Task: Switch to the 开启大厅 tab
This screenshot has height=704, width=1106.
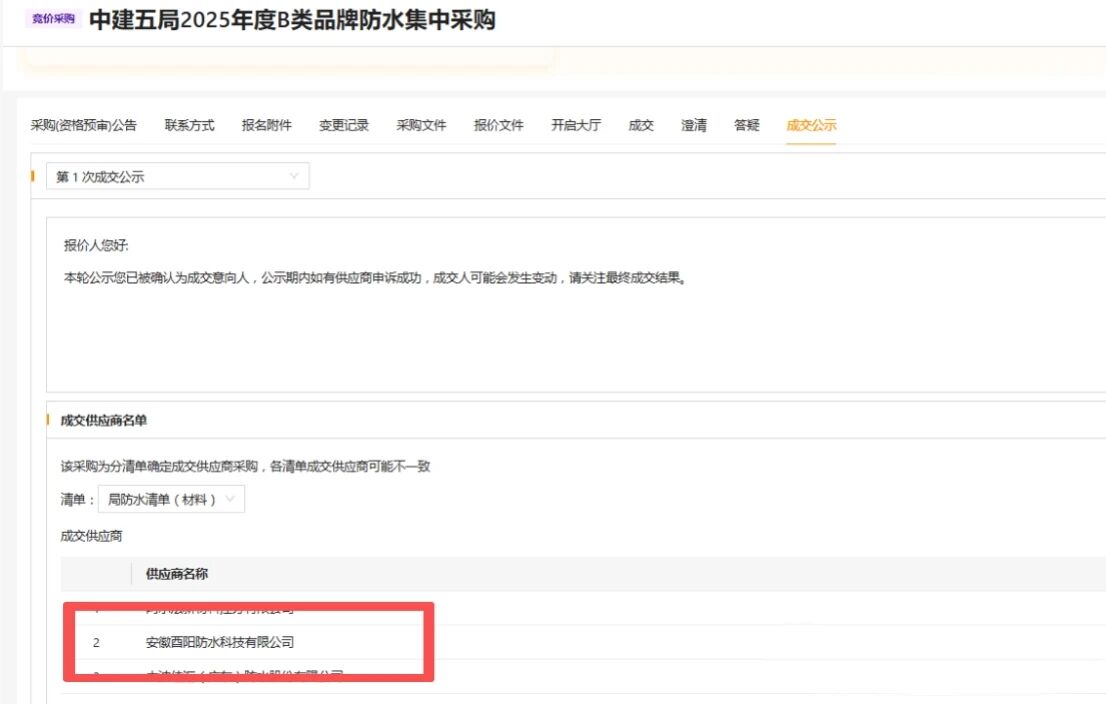Action: click(576, 125)
